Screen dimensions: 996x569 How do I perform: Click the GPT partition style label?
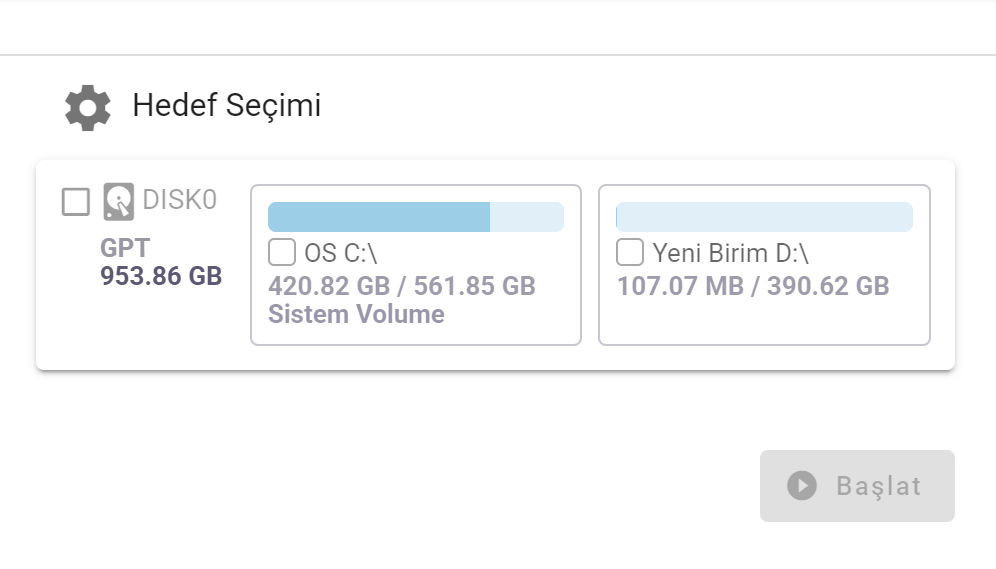[x=125, y=248]
